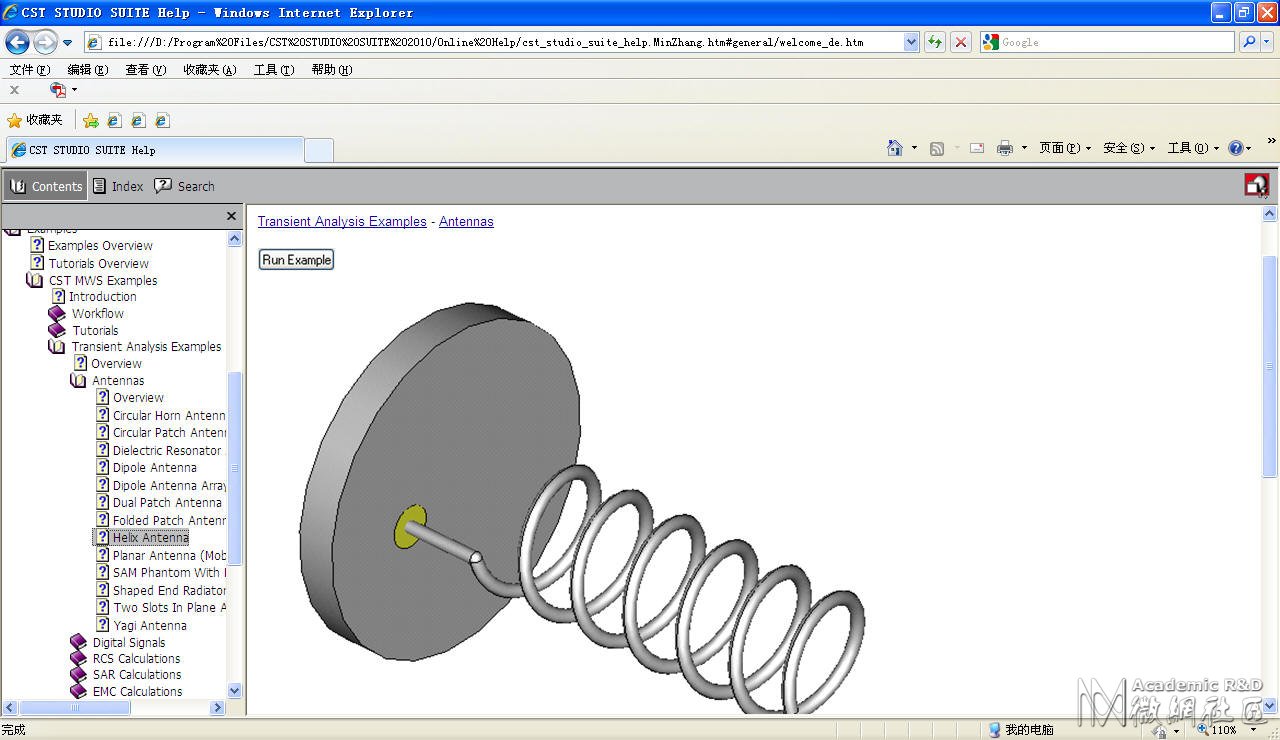Expand the SAR Calculations book
This screenshot has height=740, width=1280.
[x=78, y=675]
